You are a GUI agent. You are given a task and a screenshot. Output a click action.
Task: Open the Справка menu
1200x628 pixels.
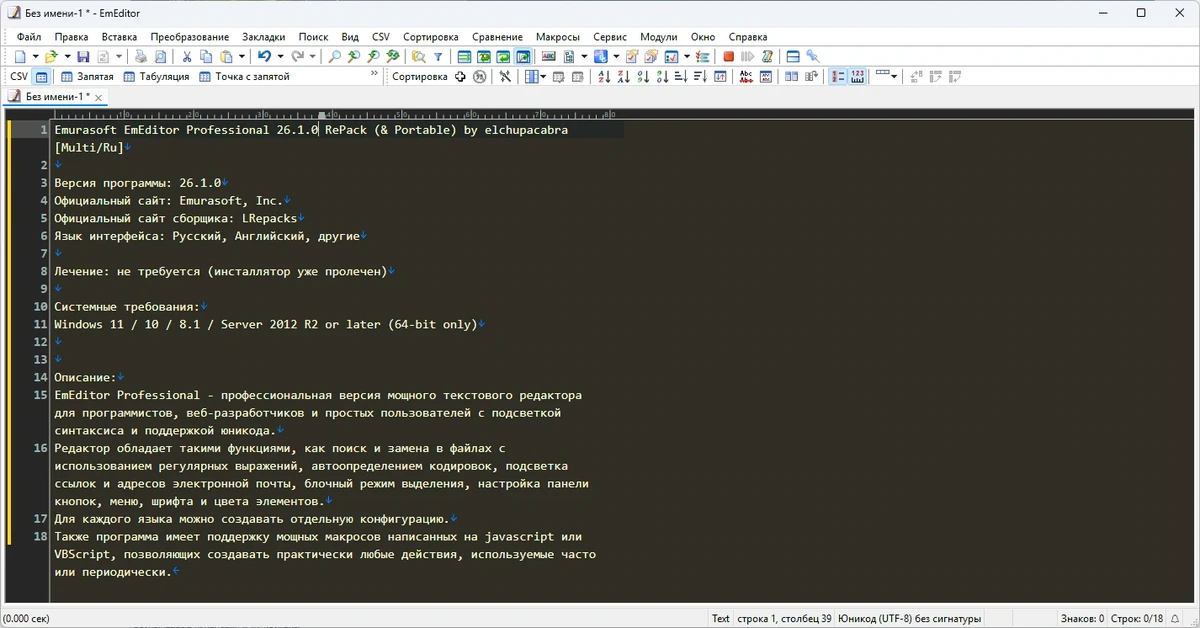tap(749, 37)
